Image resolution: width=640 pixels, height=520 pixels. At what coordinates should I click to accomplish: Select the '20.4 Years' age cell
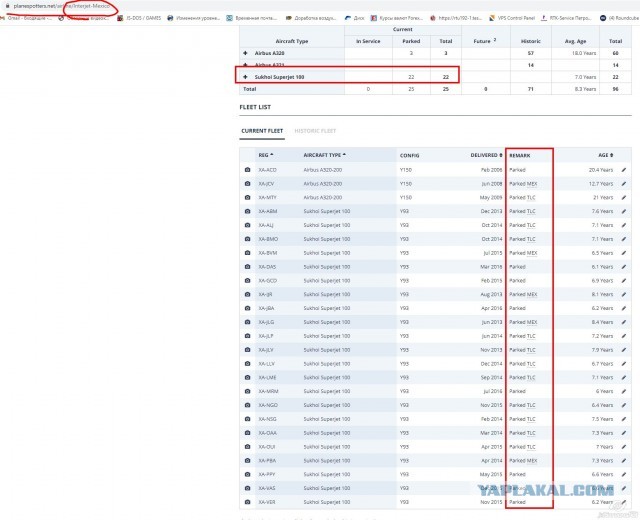click(x=601, y=170)
